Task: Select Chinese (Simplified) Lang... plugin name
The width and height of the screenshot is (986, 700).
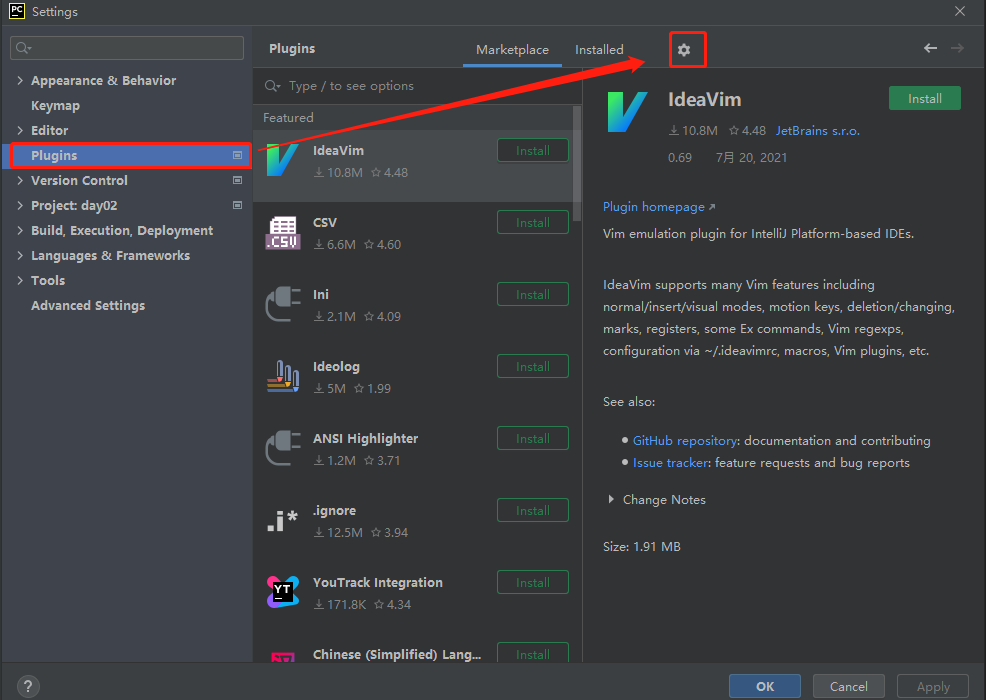Action: pos(397,654)
